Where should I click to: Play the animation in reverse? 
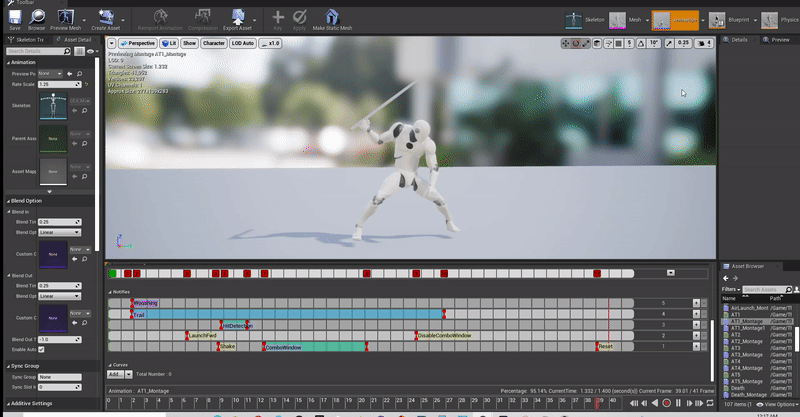tap(655, 403)
